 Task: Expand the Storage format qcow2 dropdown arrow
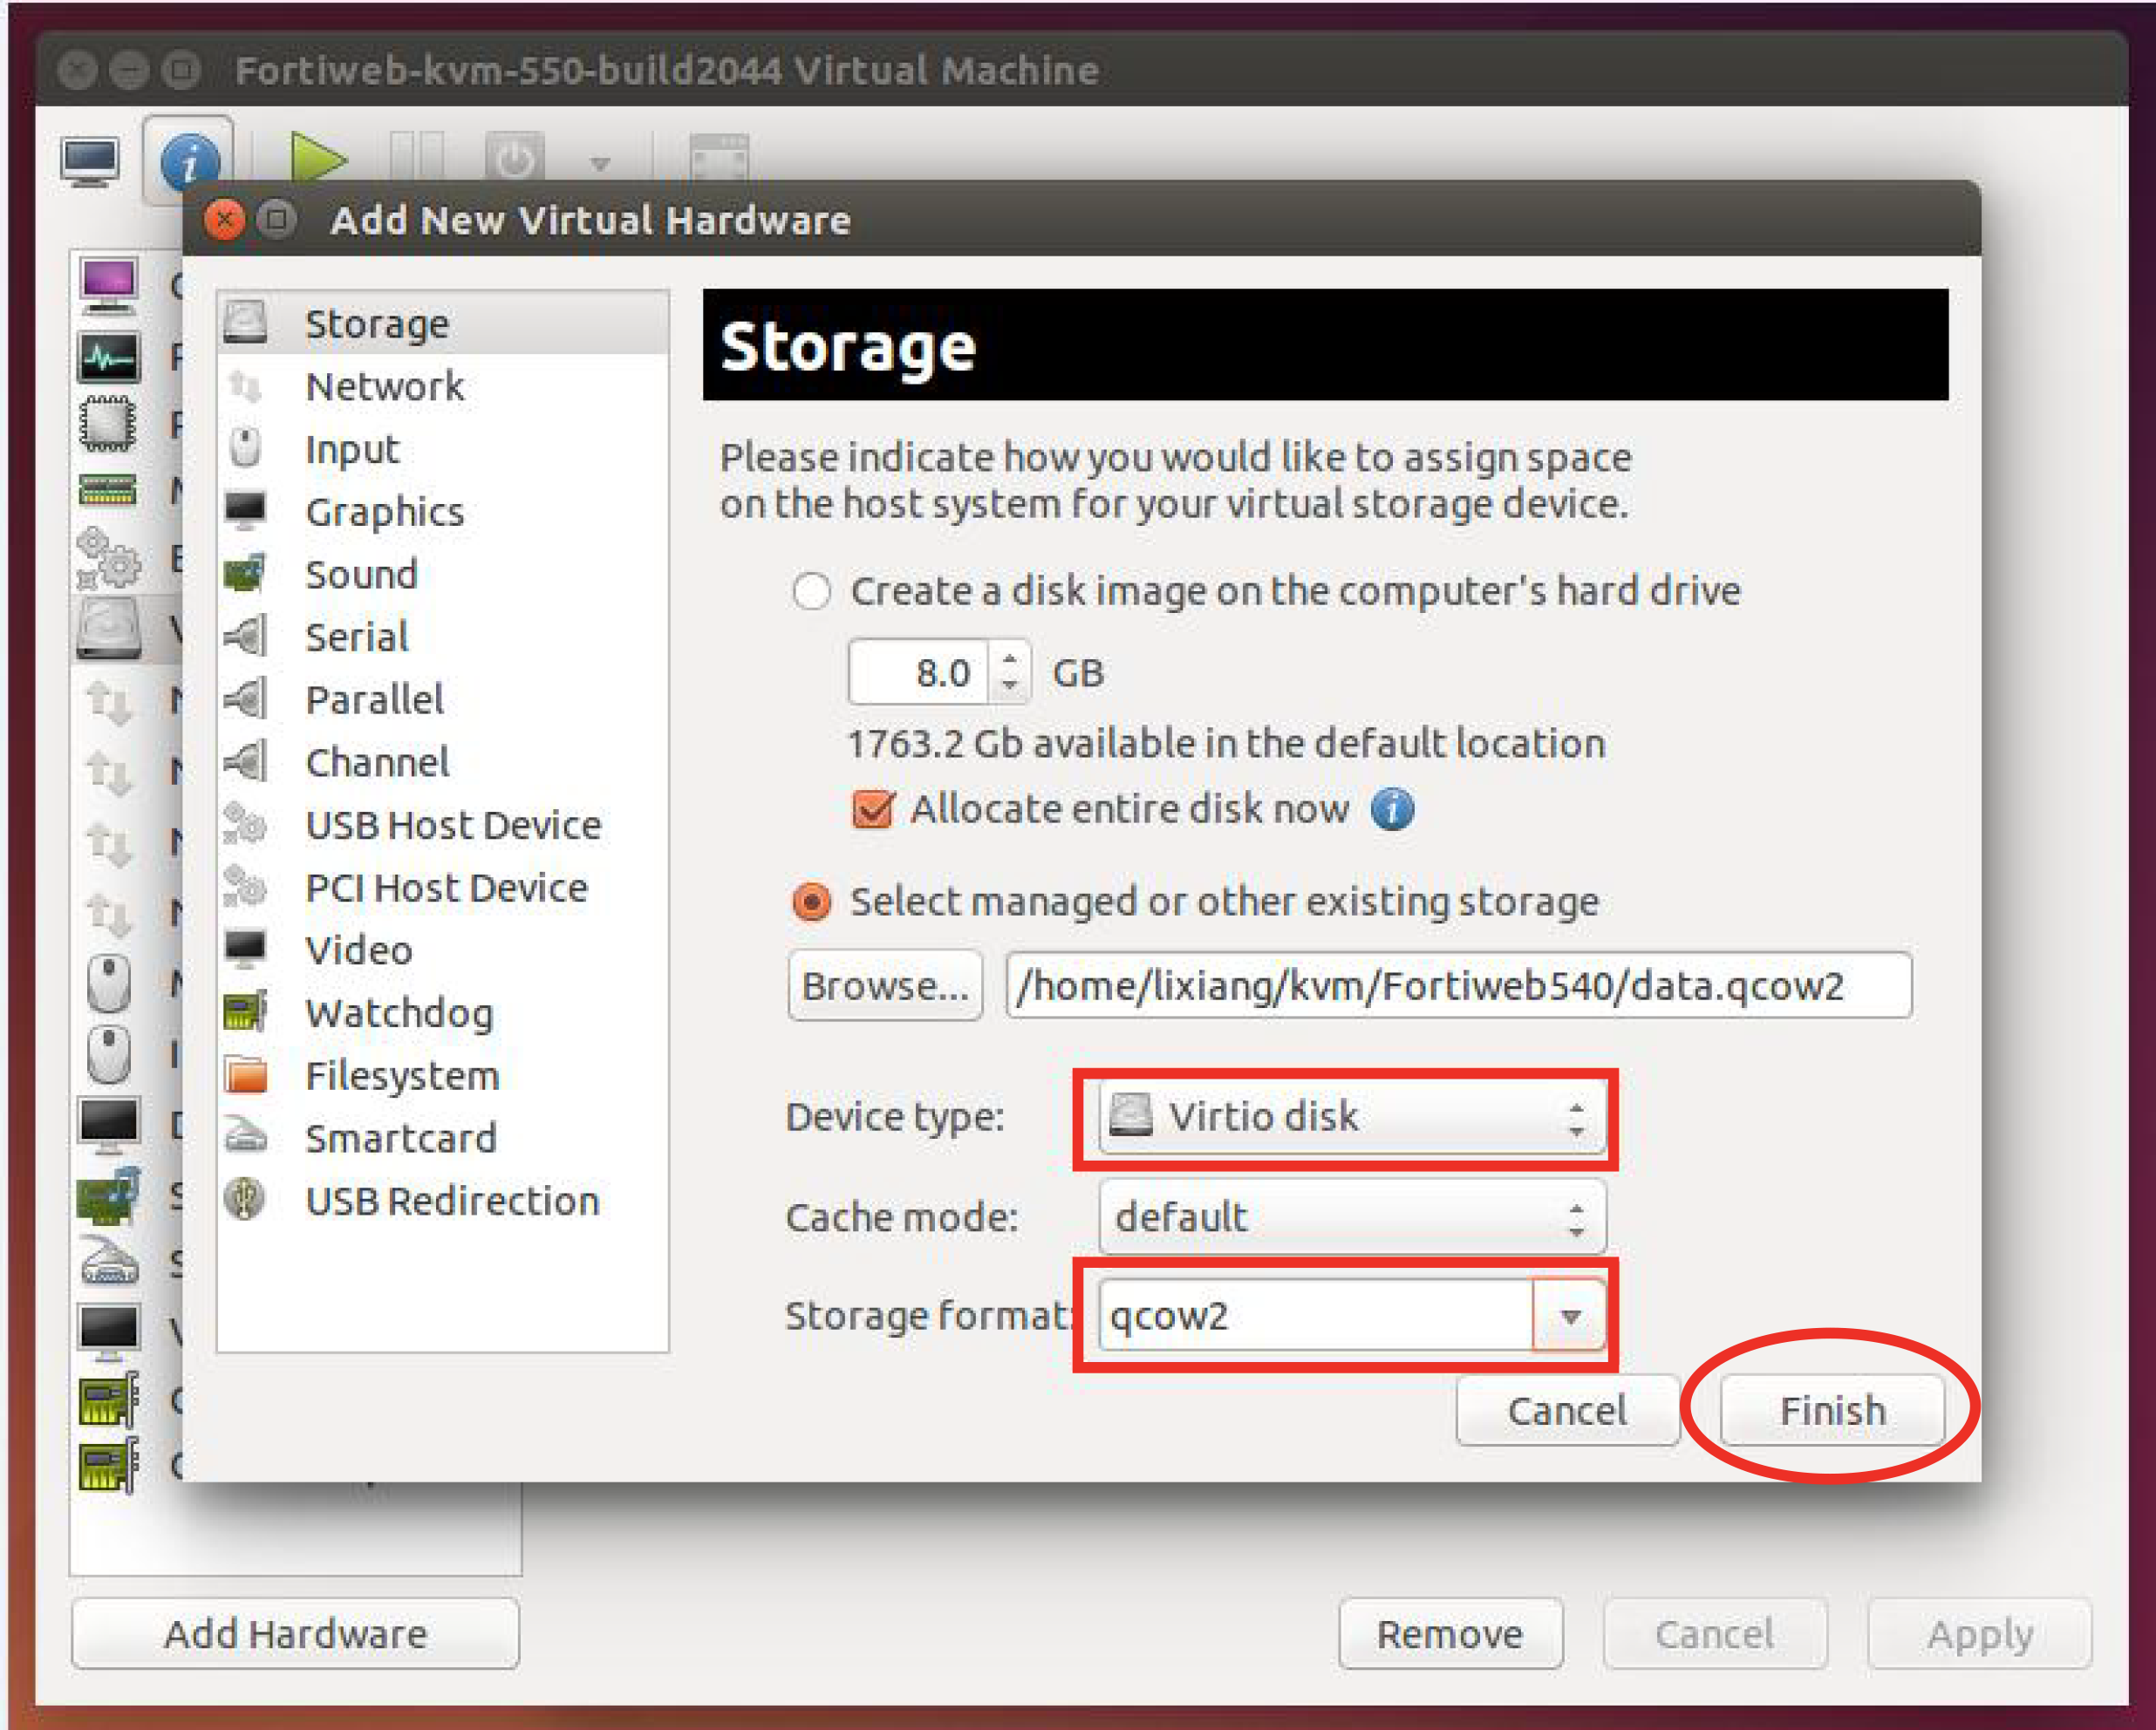tap(1570, 1317)
